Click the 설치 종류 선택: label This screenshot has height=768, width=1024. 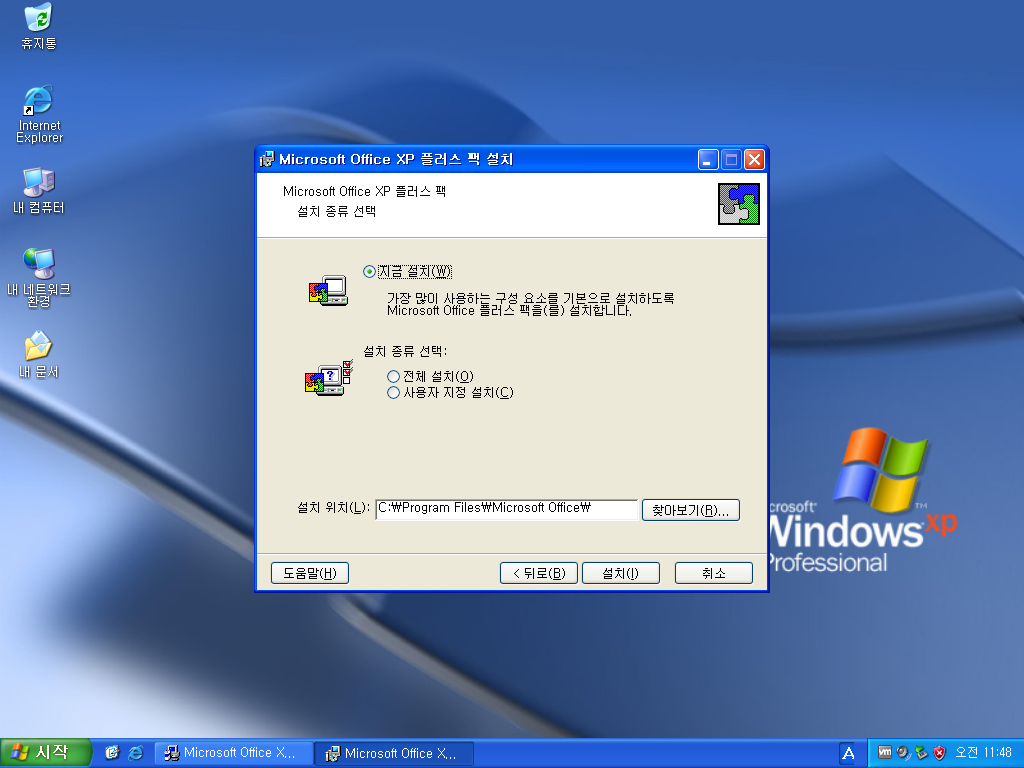pos(405,351)
